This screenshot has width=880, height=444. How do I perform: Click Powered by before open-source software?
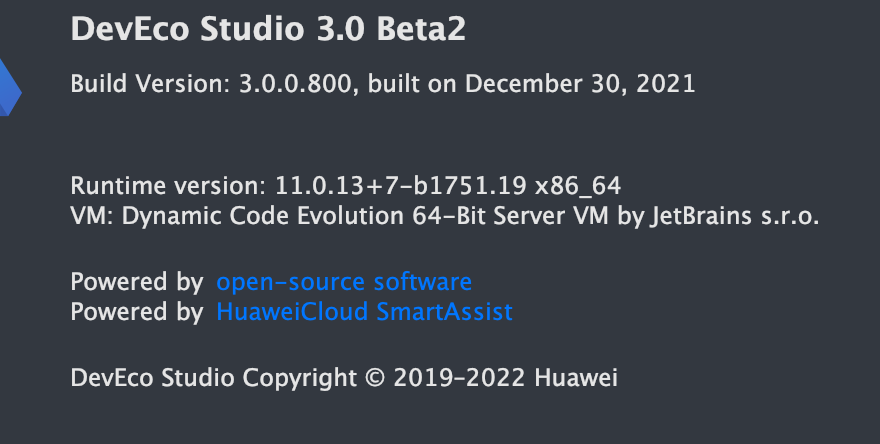[137, 281]
